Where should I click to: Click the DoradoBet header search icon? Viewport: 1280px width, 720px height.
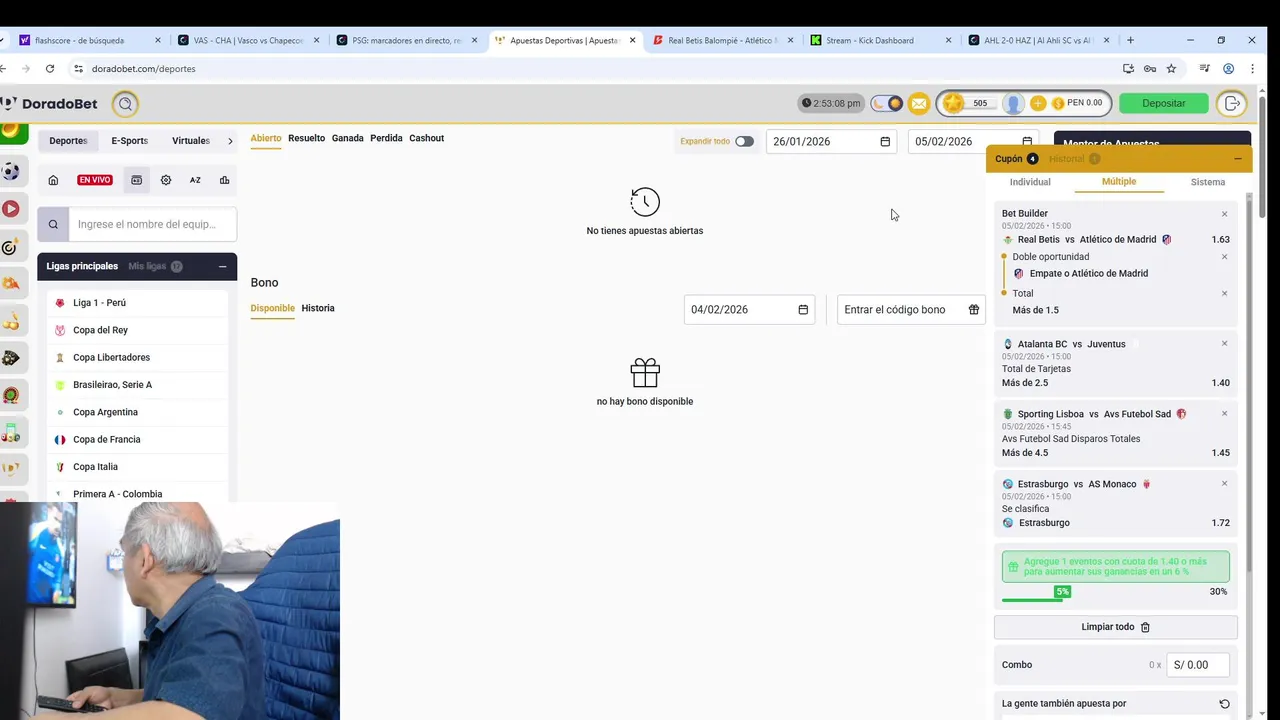125,103
